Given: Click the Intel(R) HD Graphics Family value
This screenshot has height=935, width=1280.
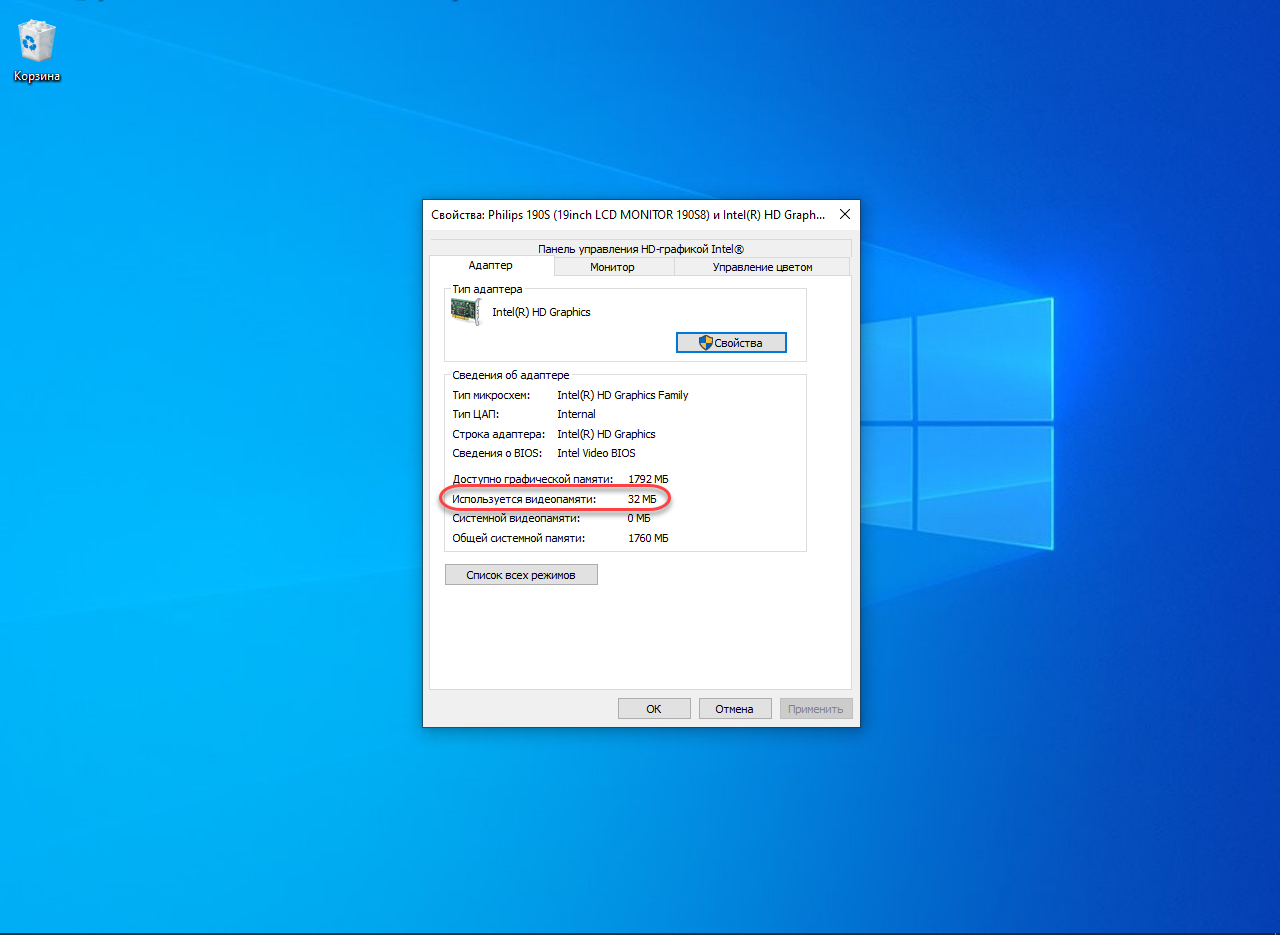Looking at the screenshot, I should tap(623, 395).
